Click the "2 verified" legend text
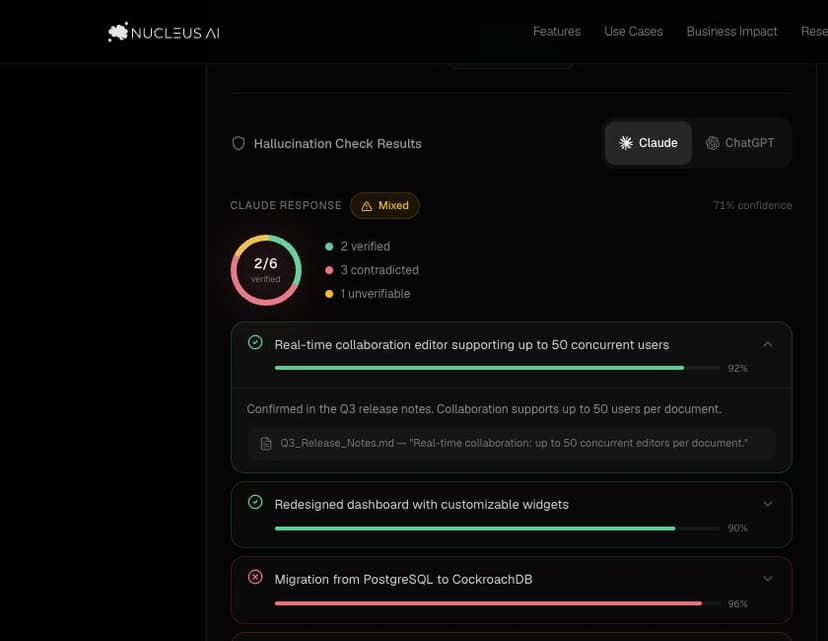Screen dimensions: 828x641 (365, 247)
